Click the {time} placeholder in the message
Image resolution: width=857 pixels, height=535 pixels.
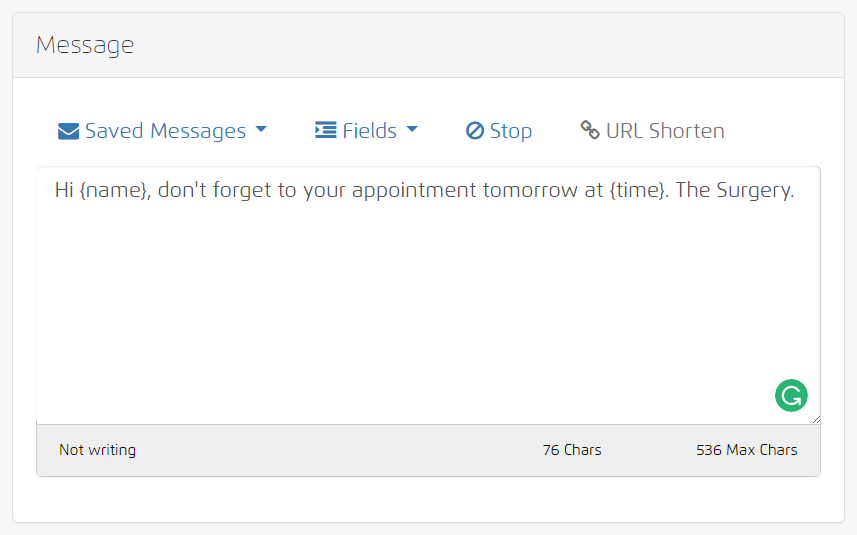coord(637,191)
